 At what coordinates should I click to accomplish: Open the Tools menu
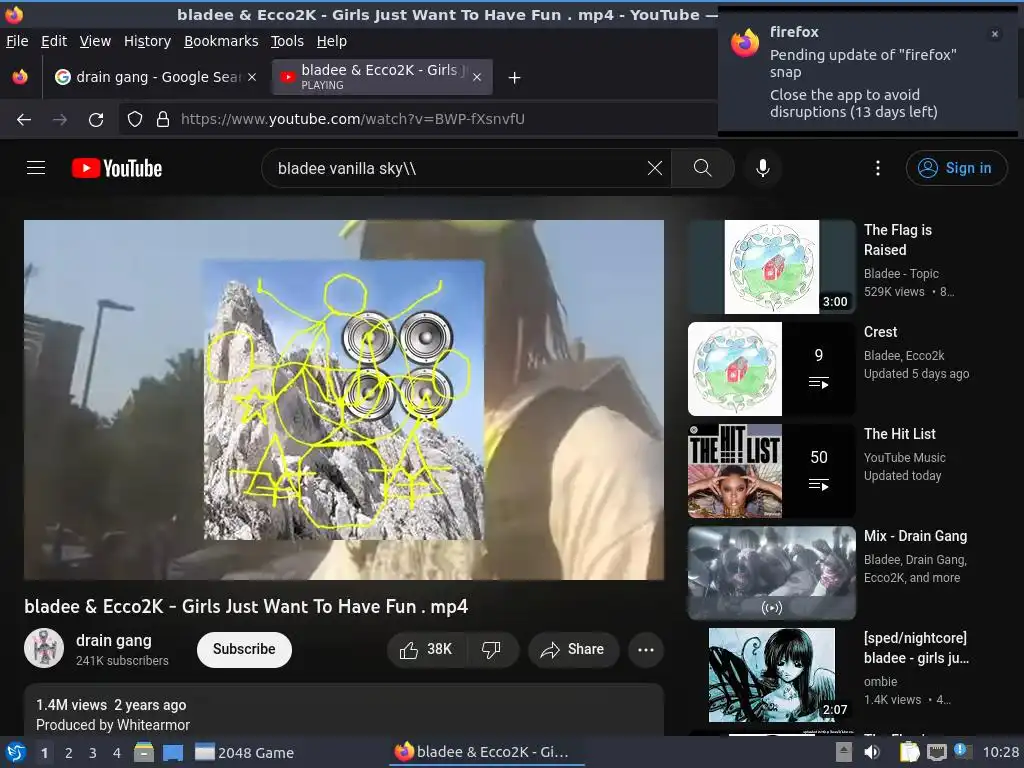(287, 41)
